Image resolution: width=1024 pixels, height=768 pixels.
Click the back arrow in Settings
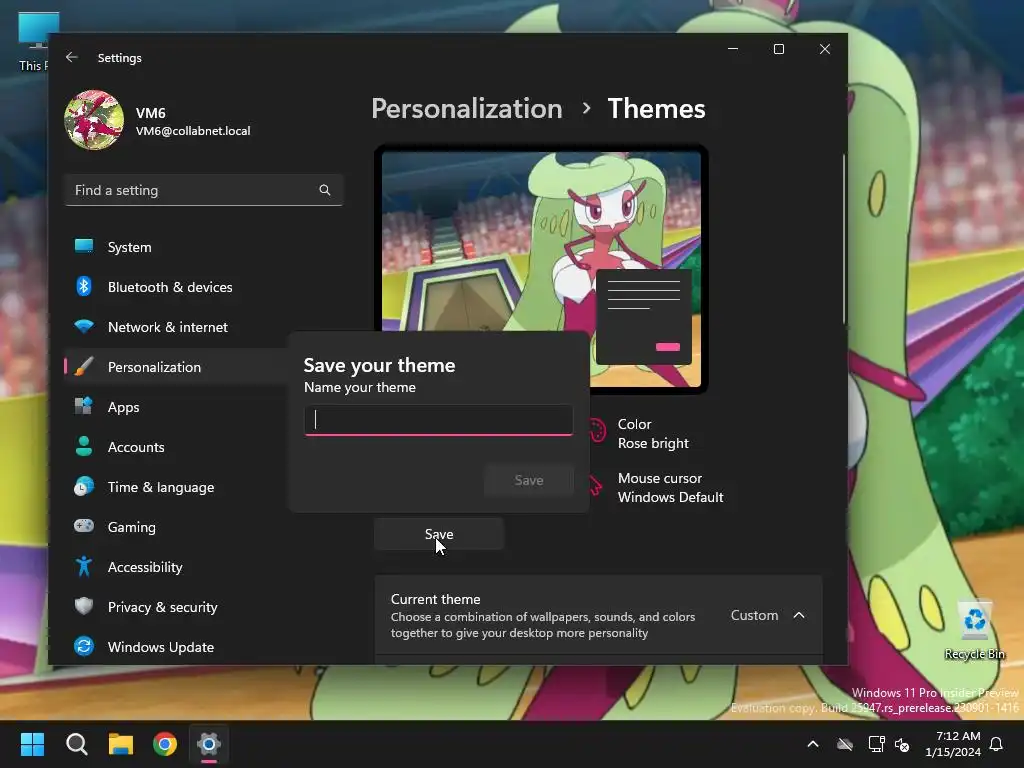click(72, 57)
